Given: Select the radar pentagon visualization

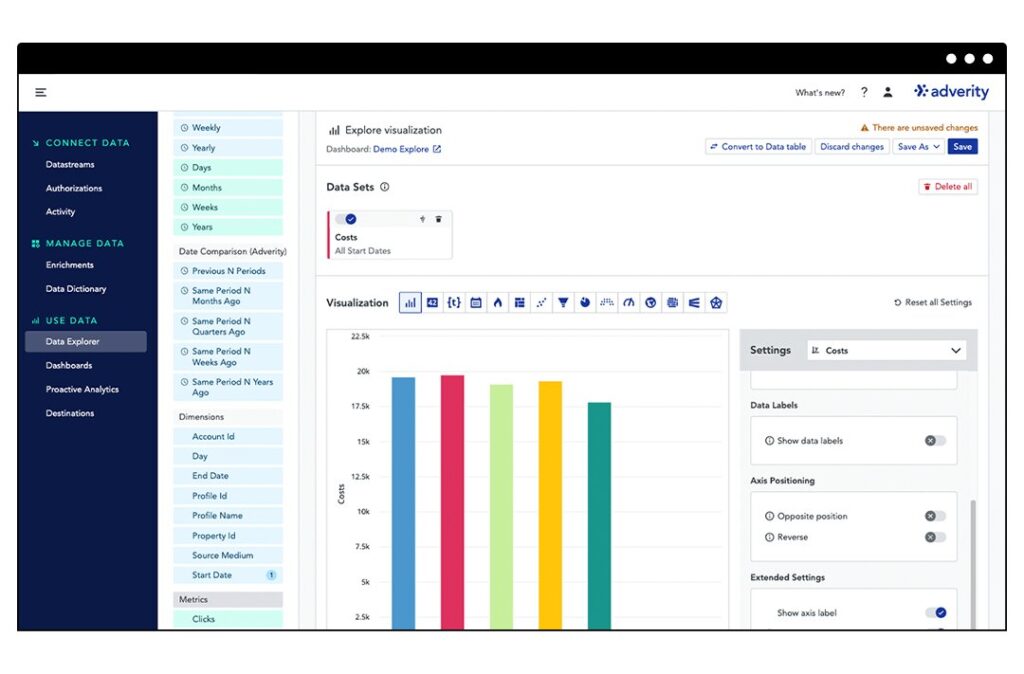Looking at the screenshot, I should click(716, 302).
